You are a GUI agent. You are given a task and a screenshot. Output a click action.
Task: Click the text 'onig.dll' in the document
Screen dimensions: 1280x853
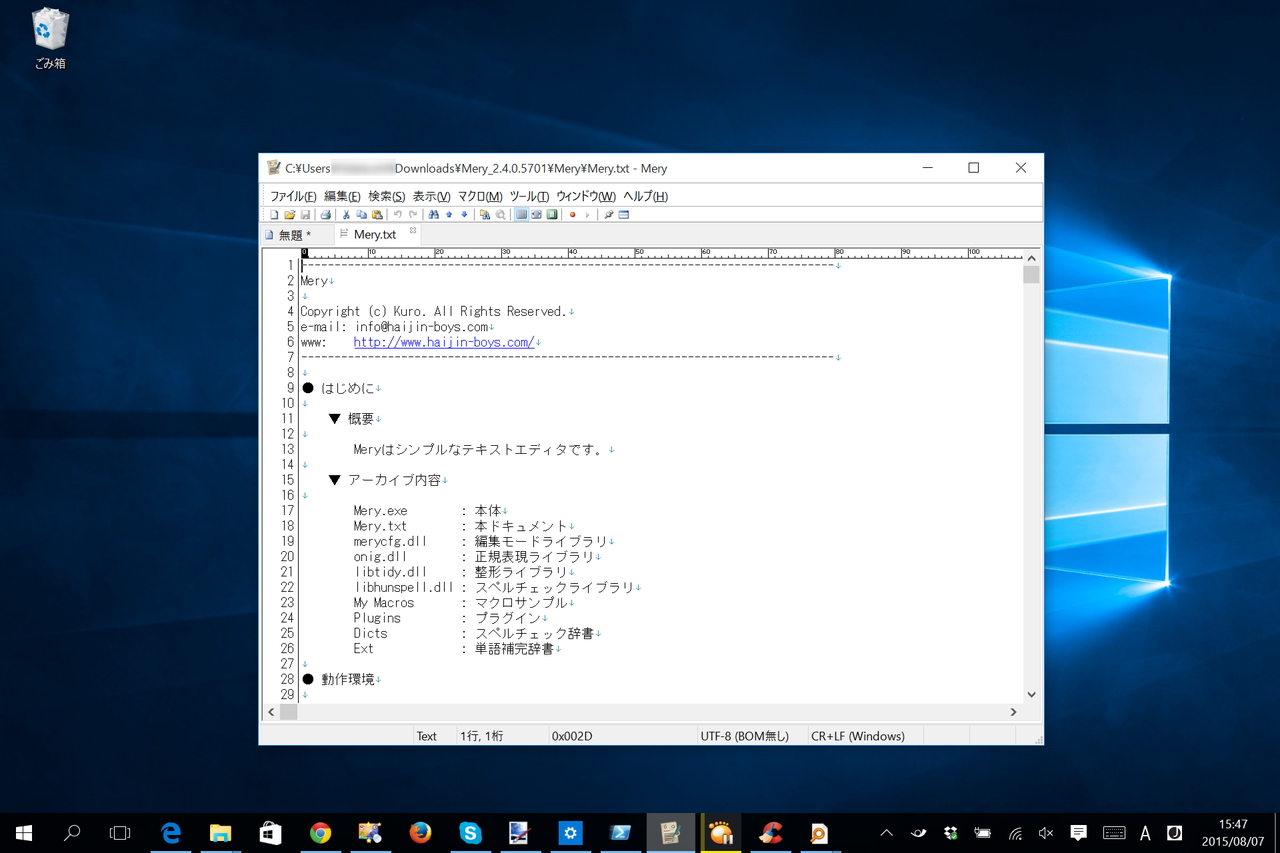pos(380,557)
